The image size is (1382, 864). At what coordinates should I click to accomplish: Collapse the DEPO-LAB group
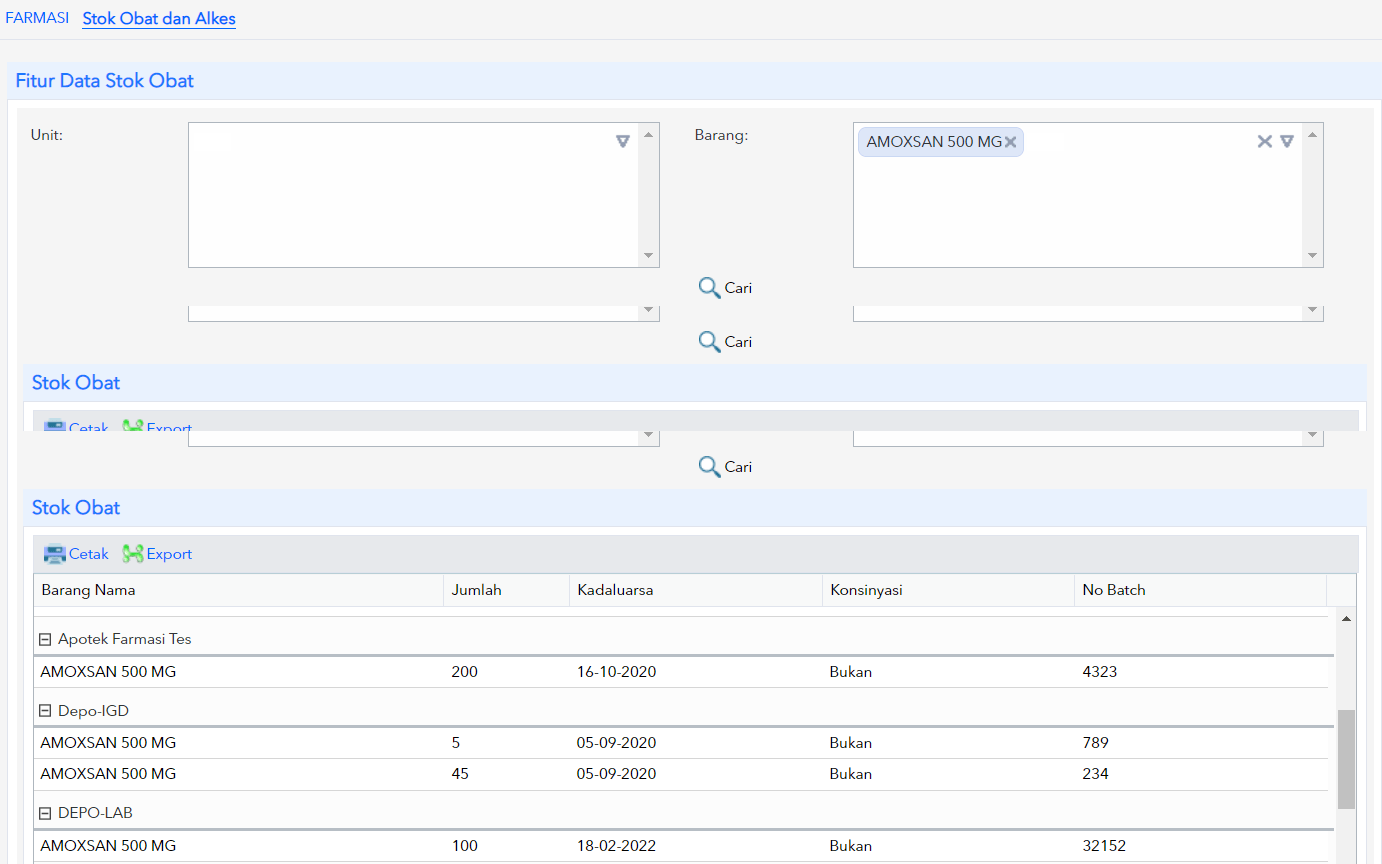click(45, 813)
